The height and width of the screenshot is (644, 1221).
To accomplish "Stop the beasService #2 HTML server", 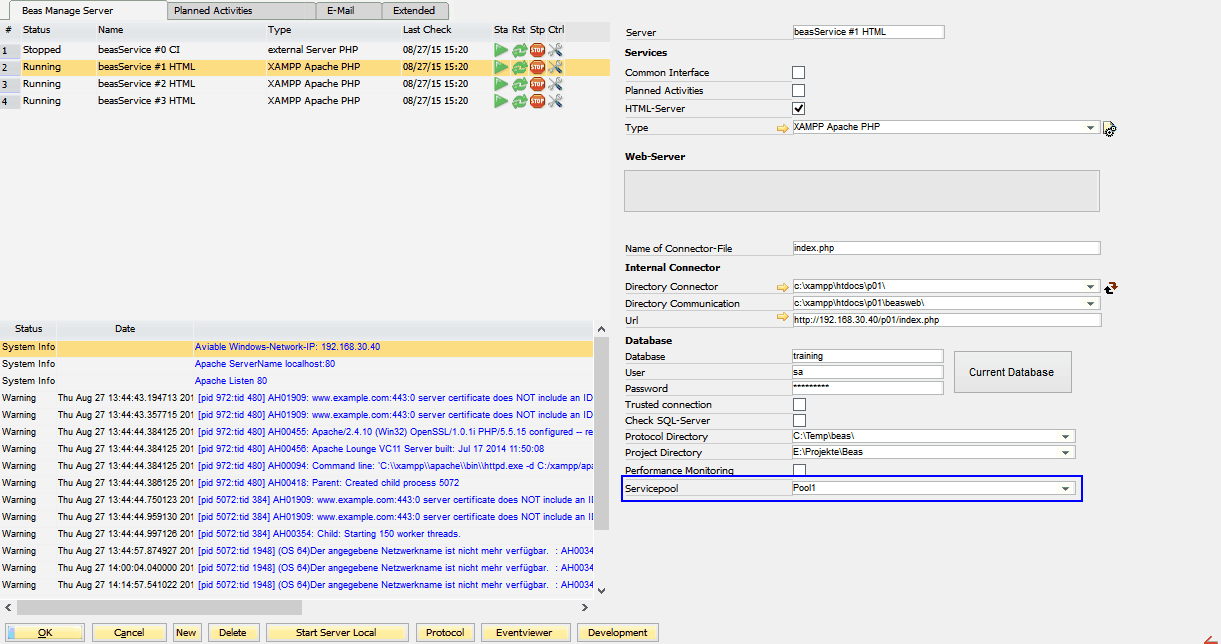I will point(537,84).
